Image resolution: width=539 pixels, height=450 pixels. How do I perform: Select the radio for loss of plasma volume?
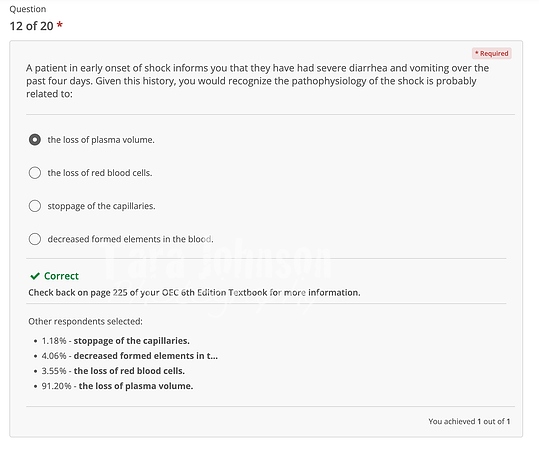tap(35, 140)
